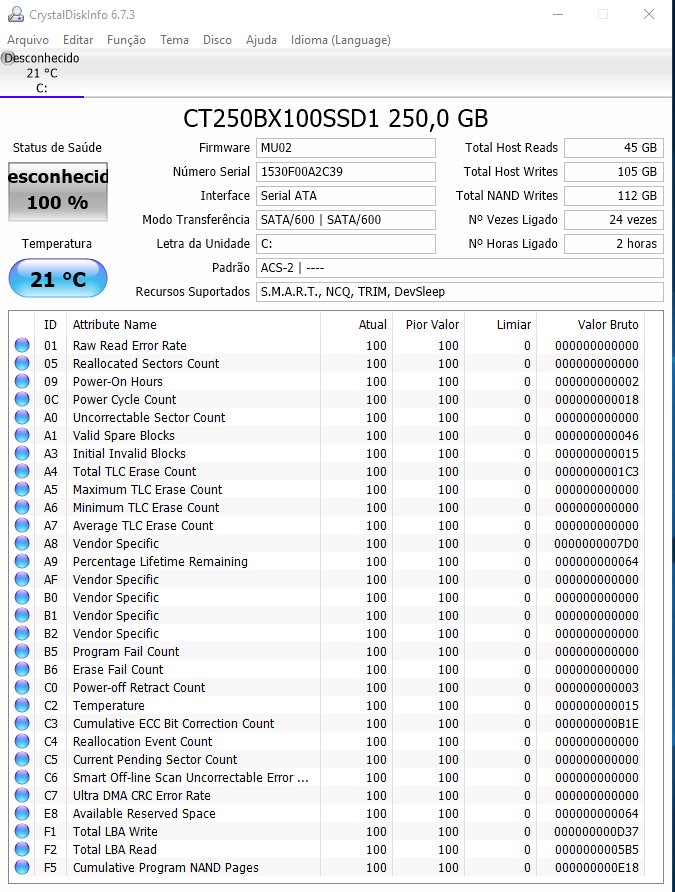Click status icon for Cumulative Program NAND Pages

pos(22,867)
